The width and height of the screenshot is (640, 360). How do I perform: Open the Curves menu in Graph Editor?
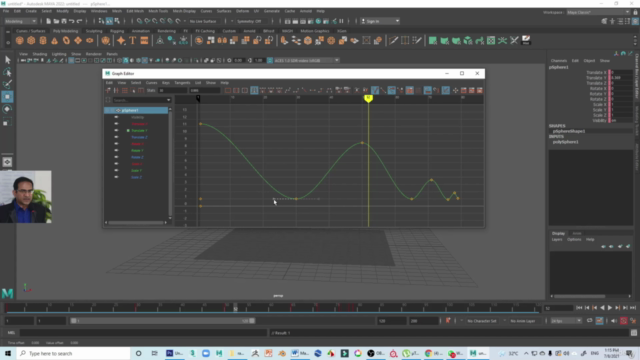point(151,83)
